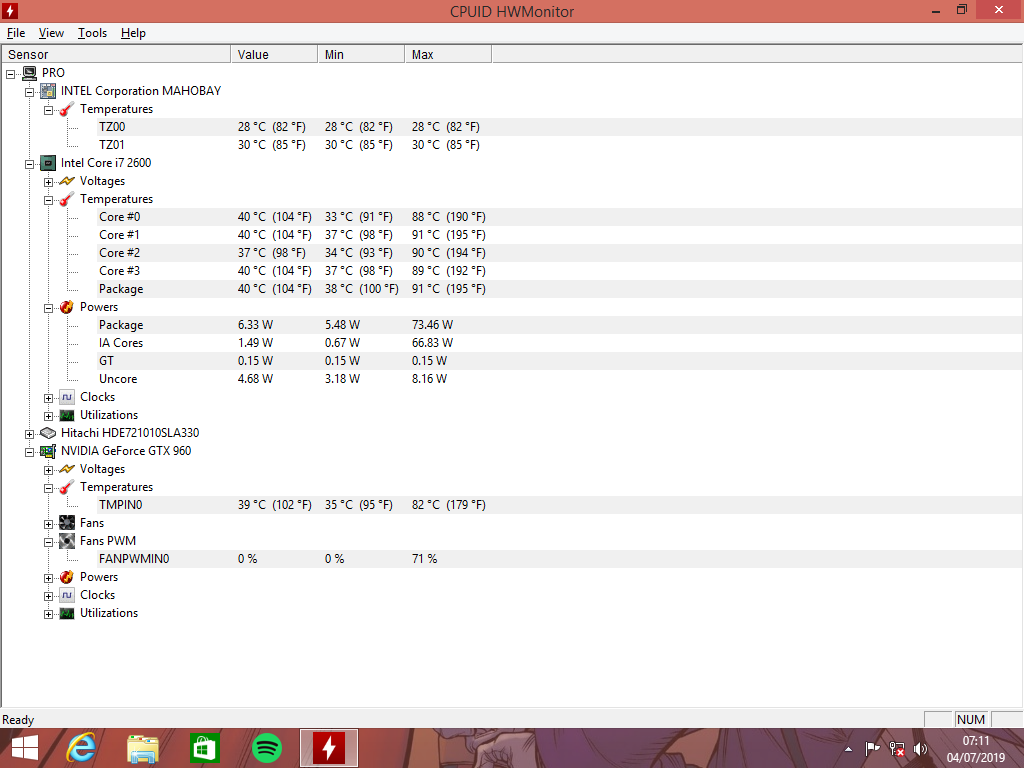Click the HWMonitor taskbar button
Screen dimensions: 1024x768
(328, 748)
